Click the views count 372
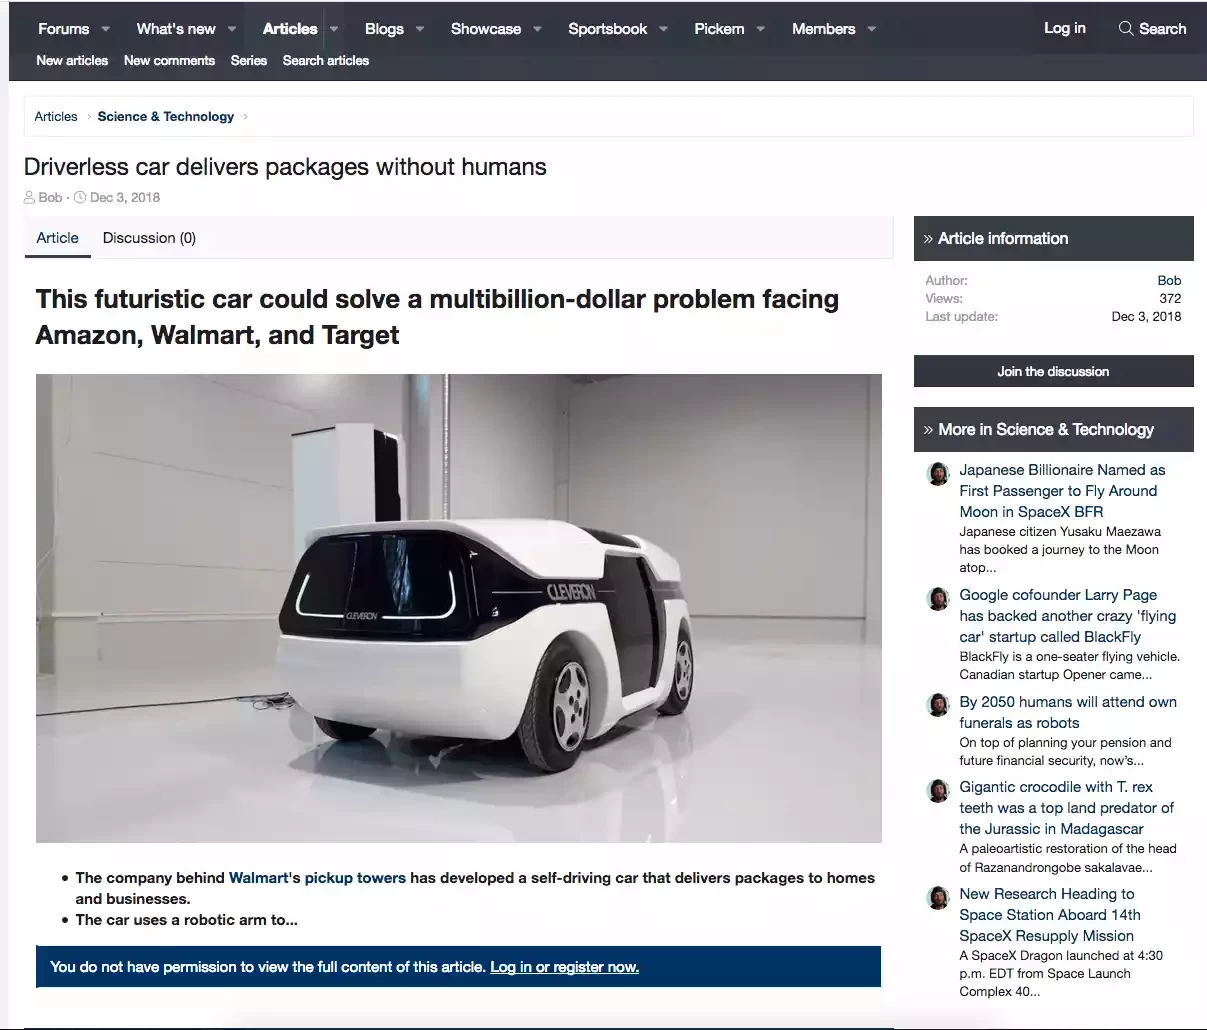The image size is (1207, 1030). point(1170,298)
